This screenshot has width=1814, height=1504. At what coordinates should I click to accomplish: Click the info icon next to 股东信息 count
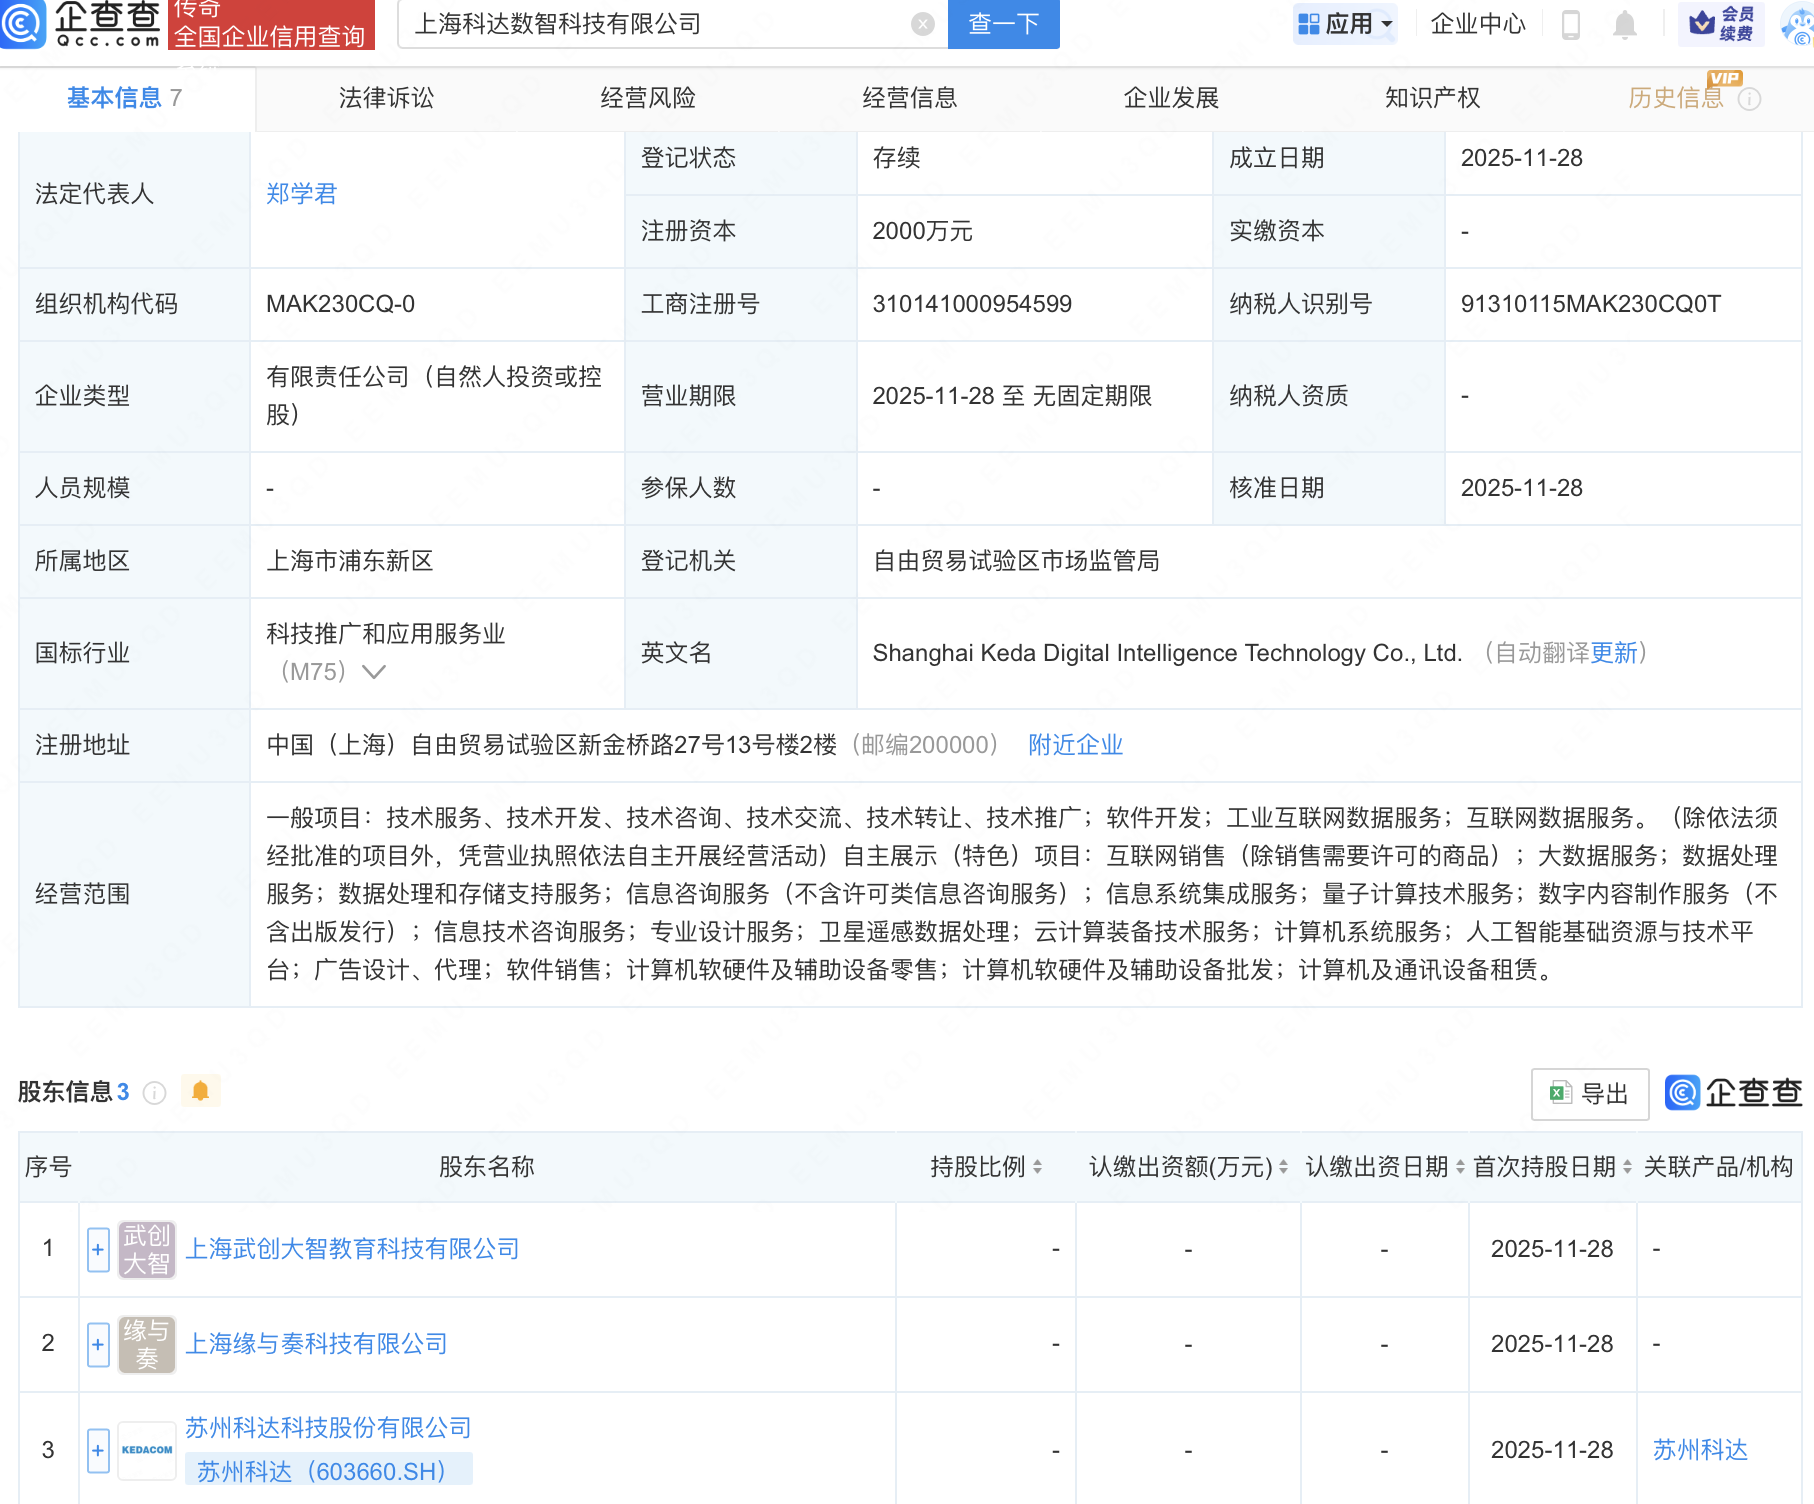click(x=154, y=1093)
